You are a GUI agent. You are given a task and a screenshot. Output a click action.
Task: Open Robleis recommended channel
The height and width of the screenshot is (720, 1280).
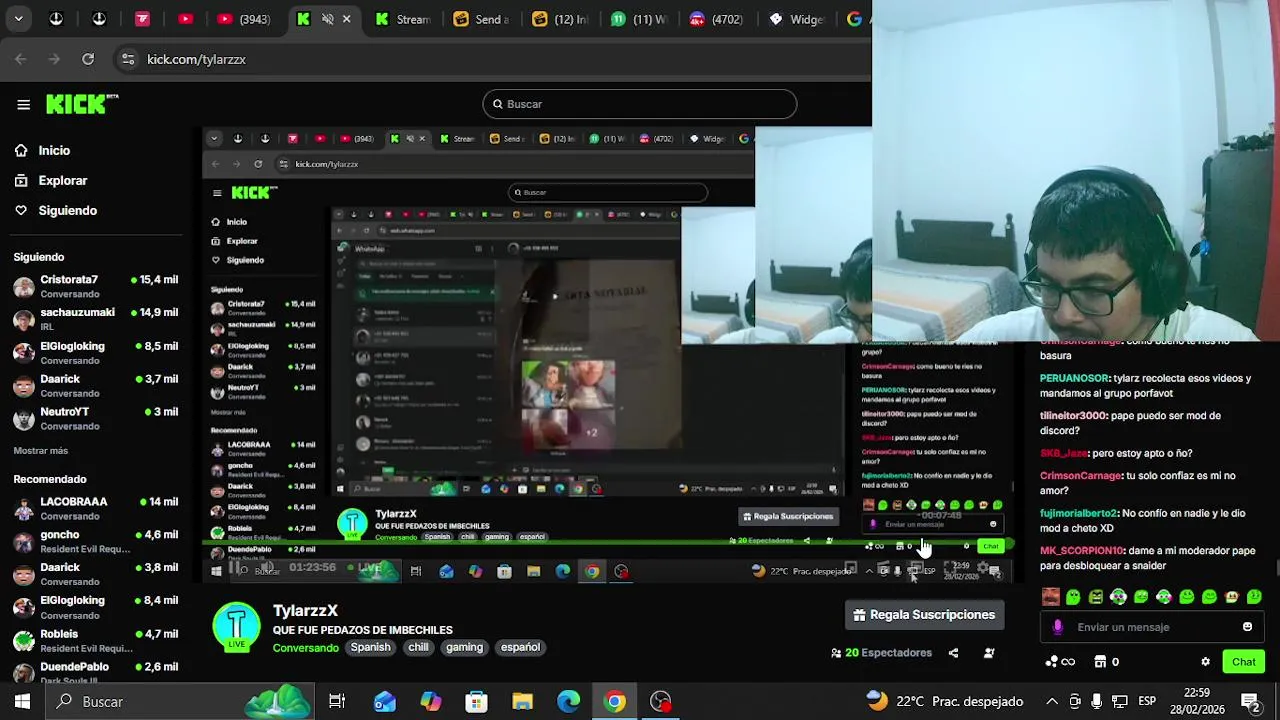tap(96, 640)
